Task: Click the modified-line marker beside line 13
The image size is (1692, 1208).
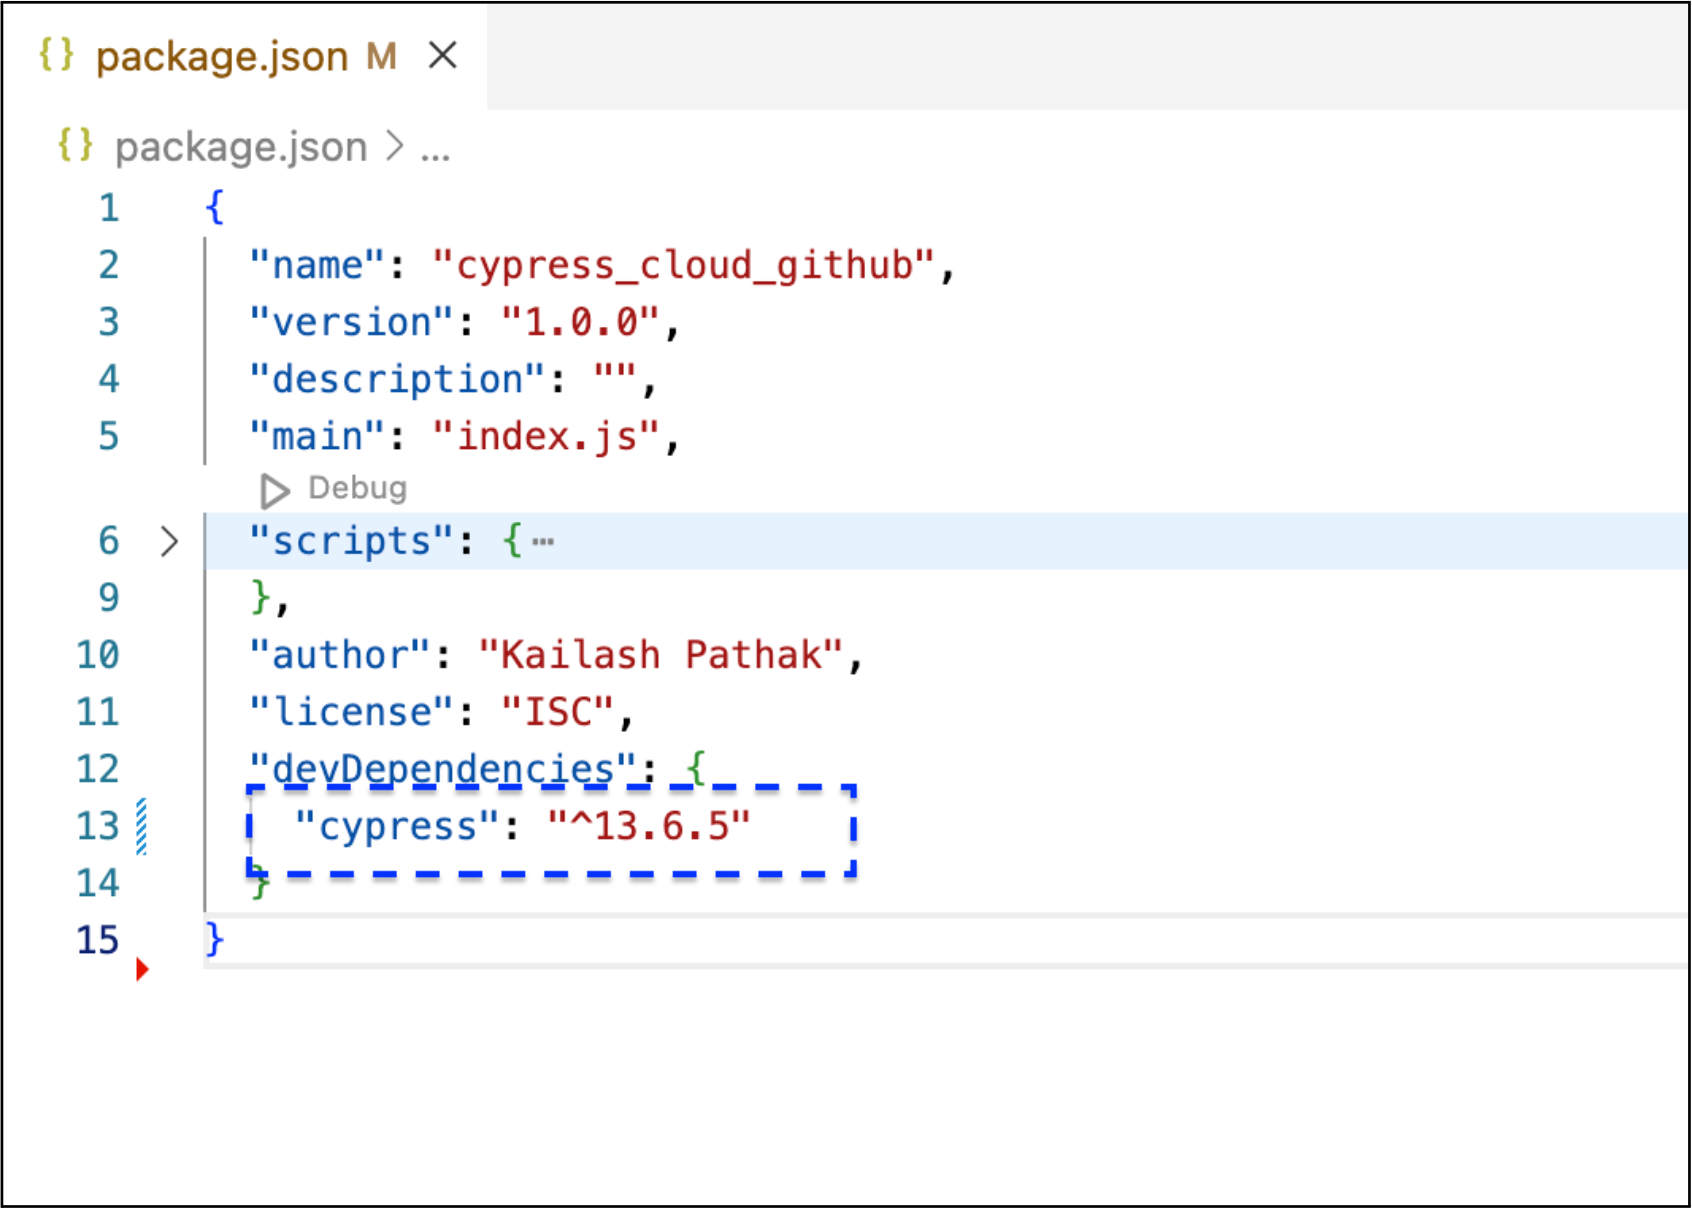Action: 142,826
